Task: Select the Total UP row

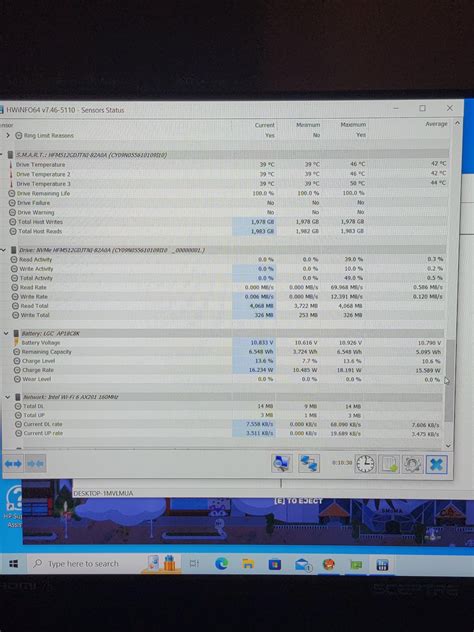Action: (229, 415)
